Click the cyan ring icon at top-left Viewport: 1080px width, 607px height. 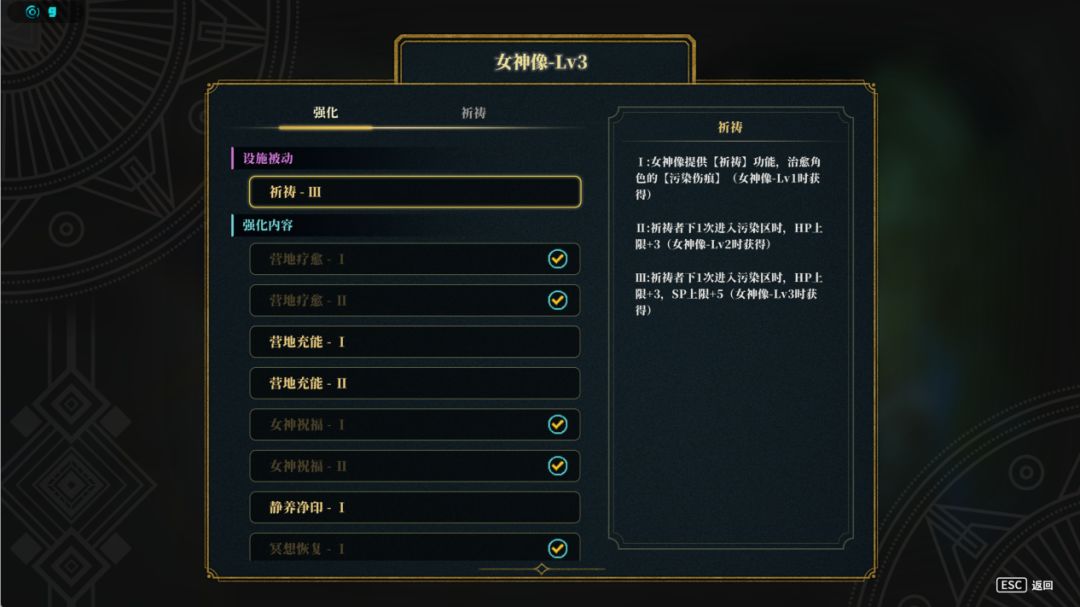click(32, 12)
